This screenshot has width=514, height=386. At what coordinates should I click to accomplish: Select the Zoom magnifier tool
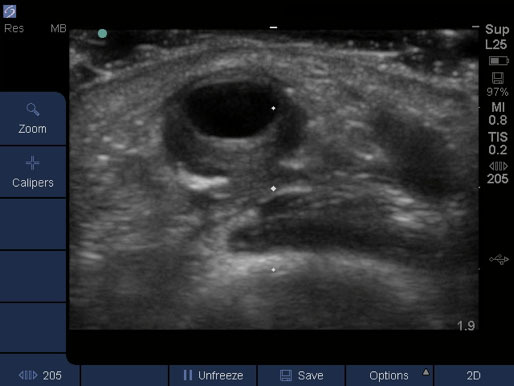click(33, 119)
